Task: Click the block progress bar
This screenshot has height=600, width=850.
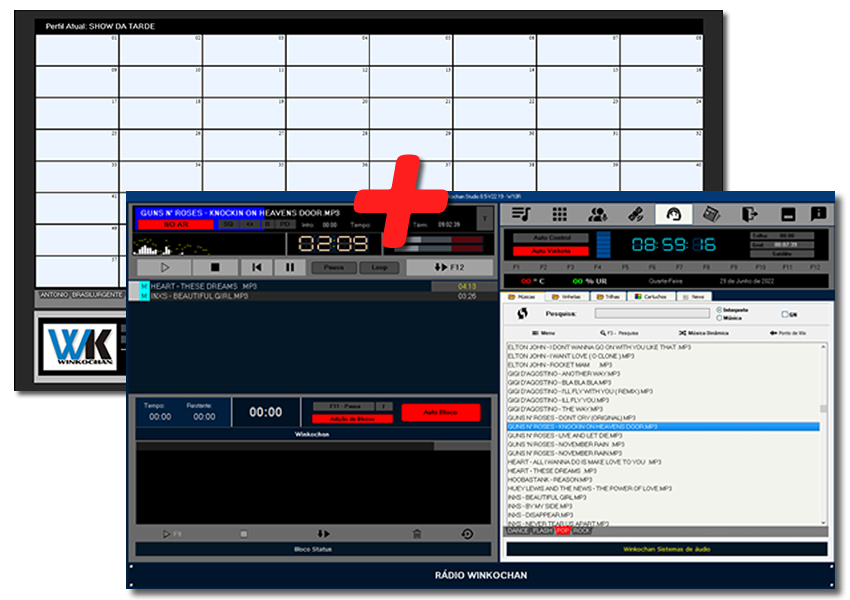Action: pos(313,446)
